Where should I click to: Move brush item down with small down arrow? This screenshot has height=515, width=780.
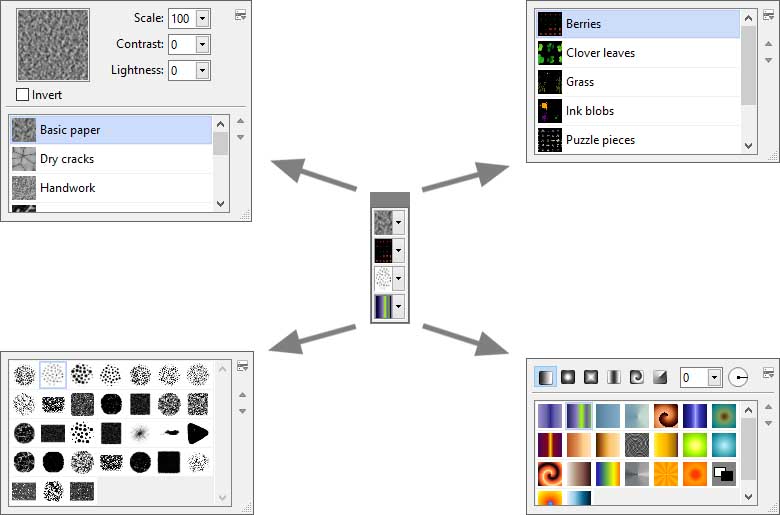(x=242, y=411)
